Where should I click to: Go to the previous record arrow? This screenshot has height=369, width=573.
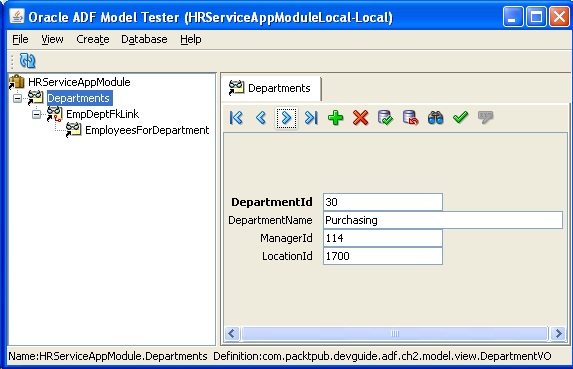point(261,118)
